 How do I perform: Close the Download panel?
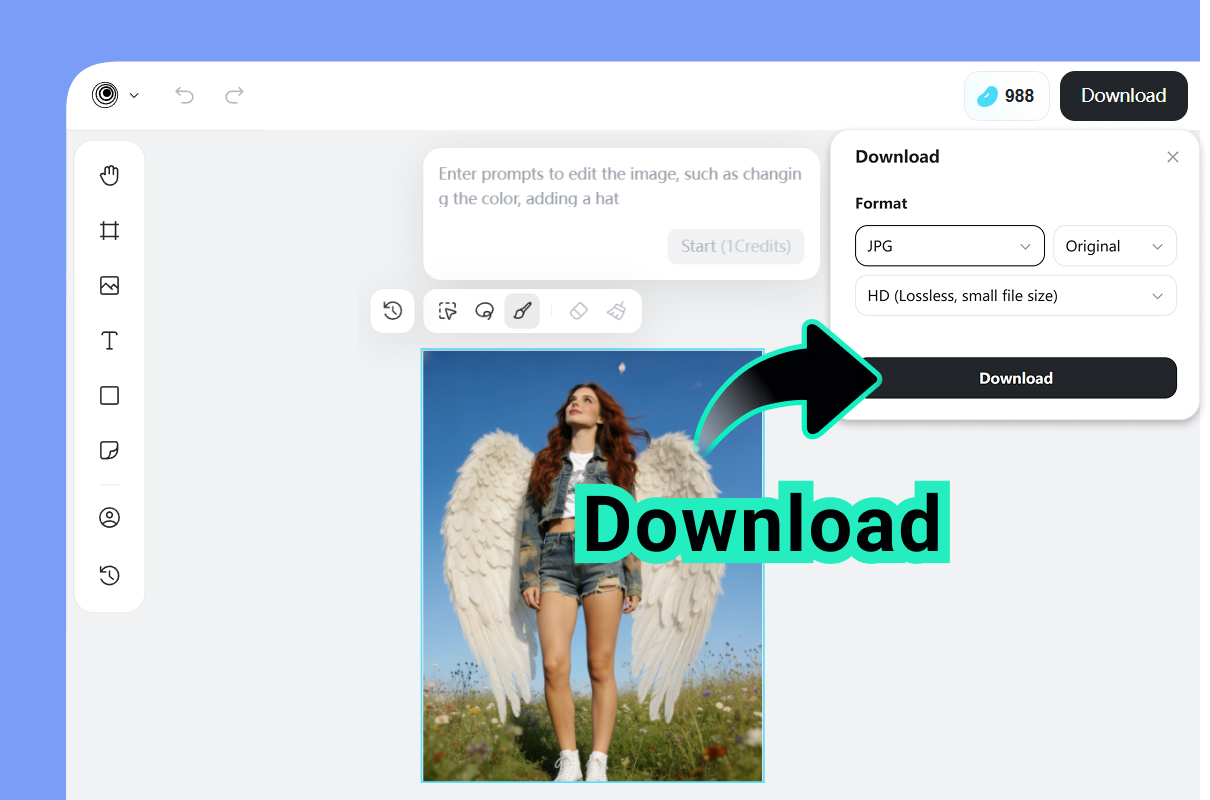[x=1172, y=157]
